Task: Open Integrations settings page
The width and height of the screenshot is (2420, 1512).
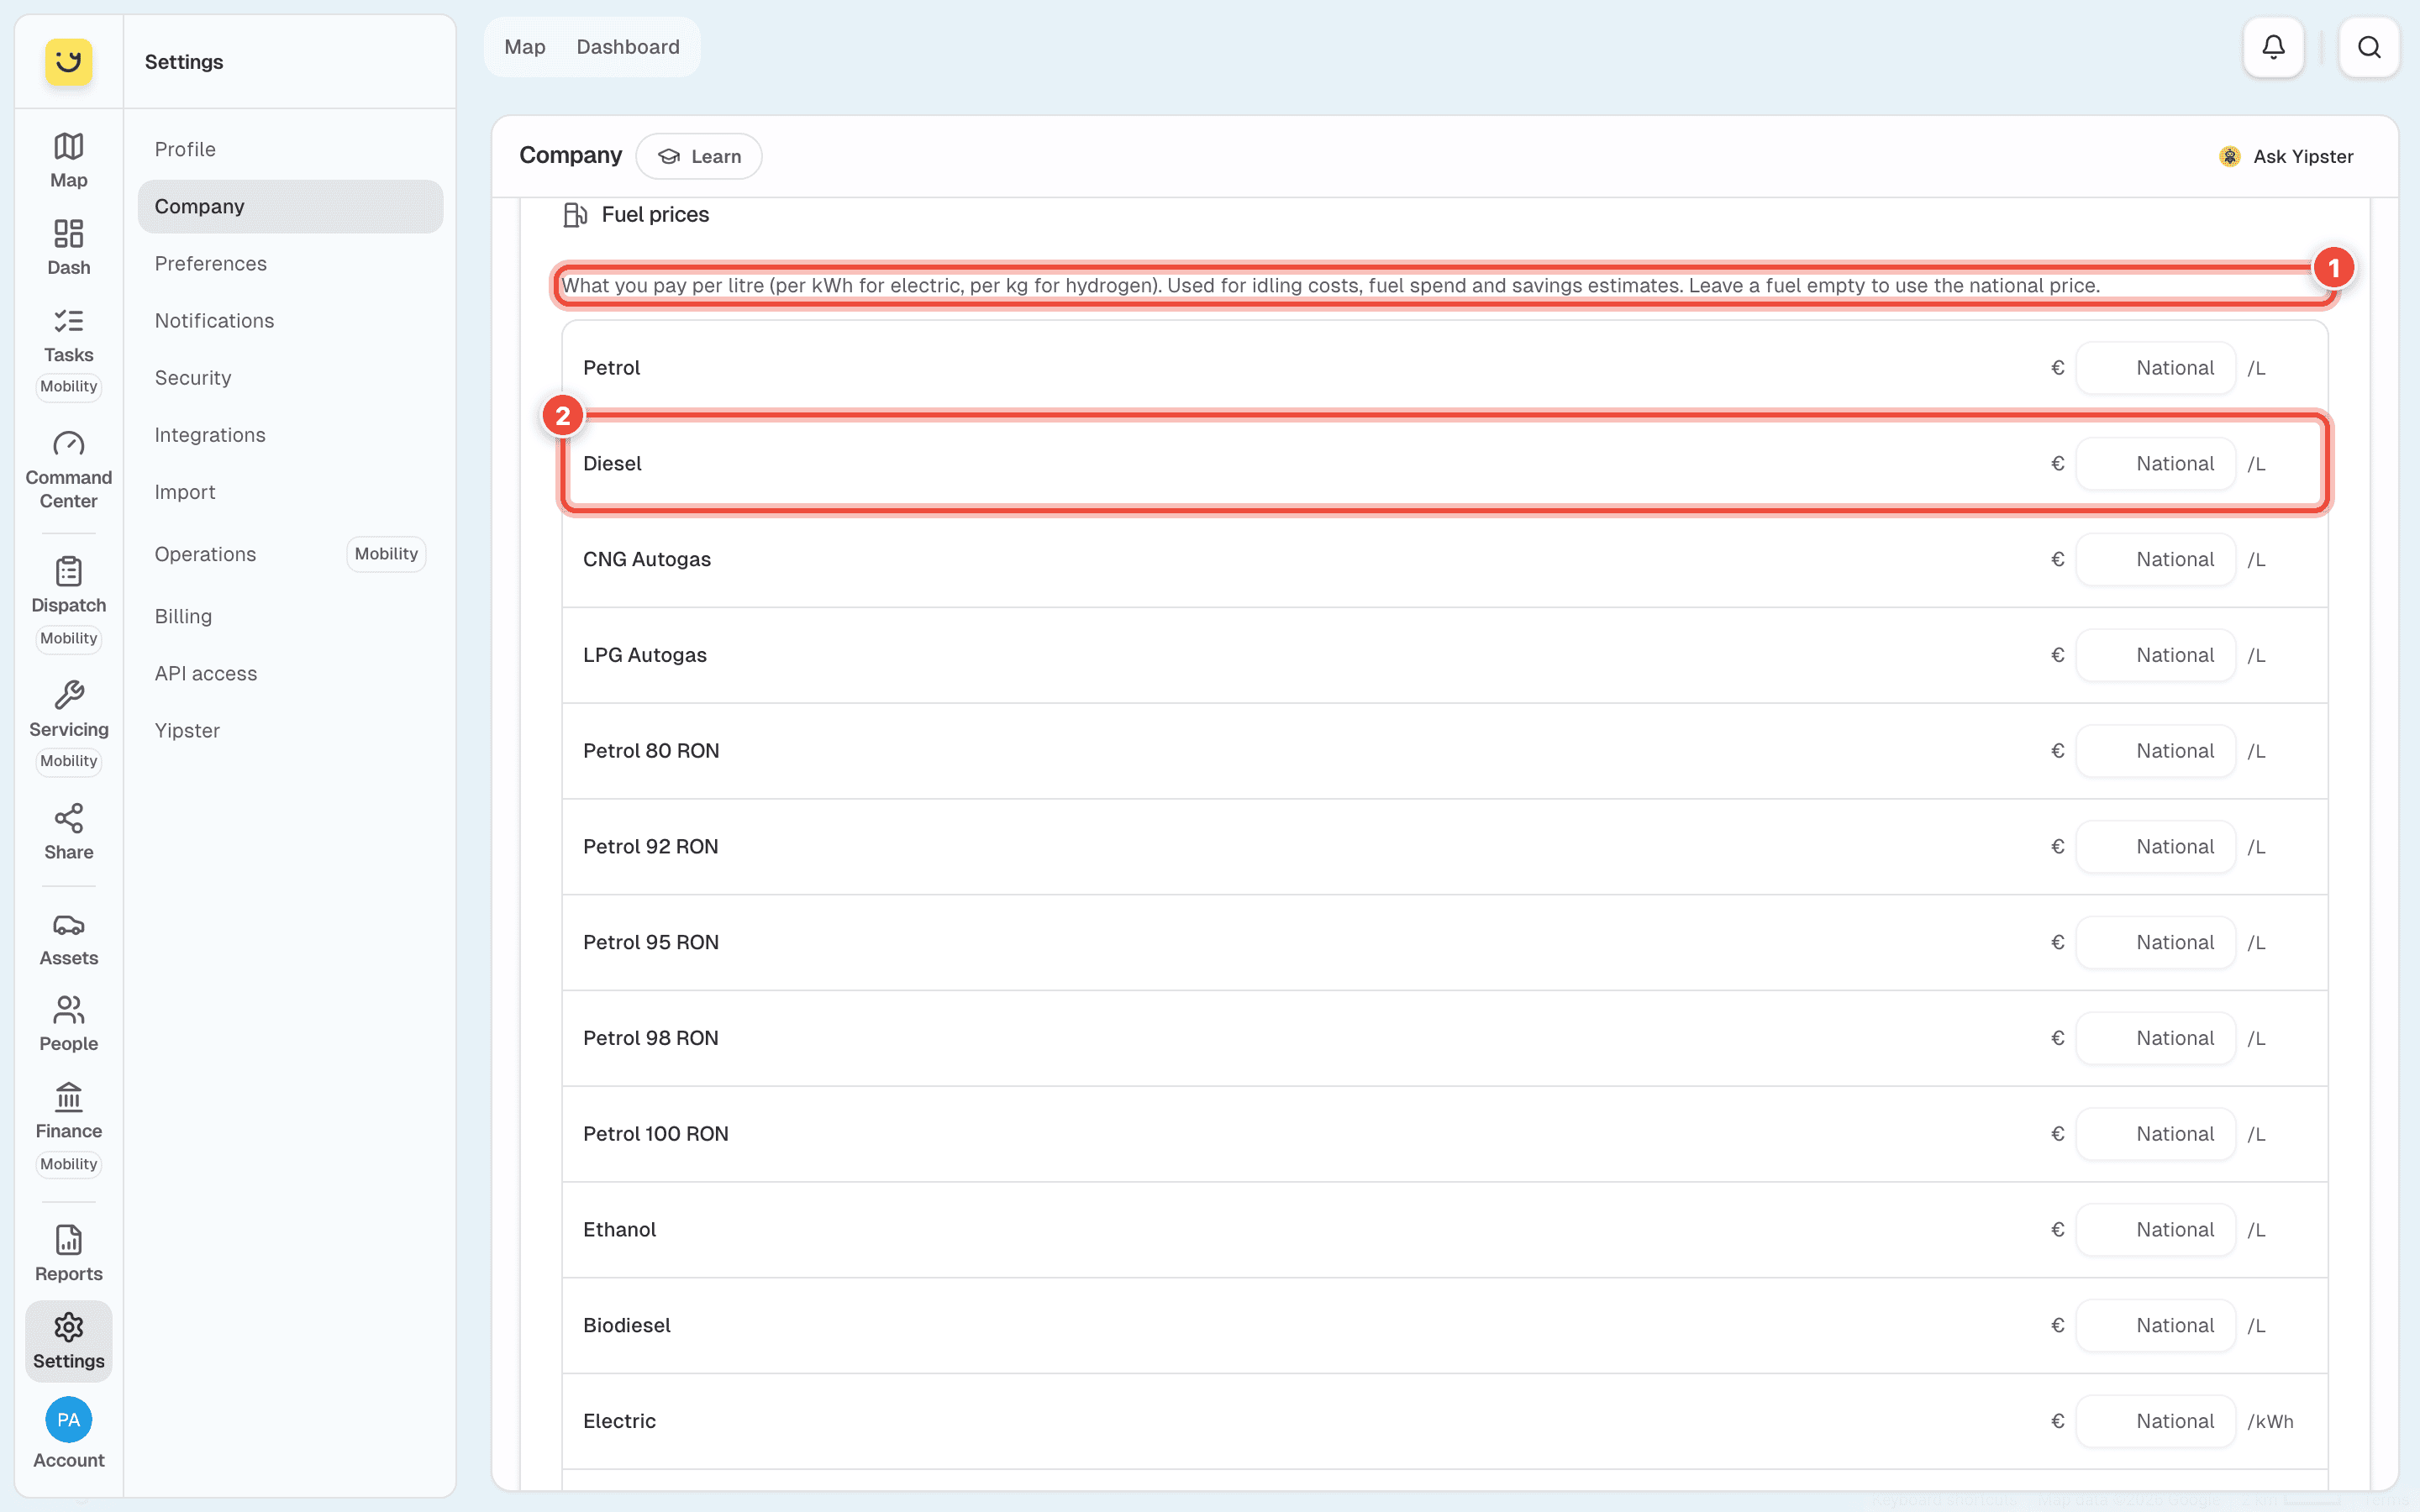Action: [x=290, y=434]
